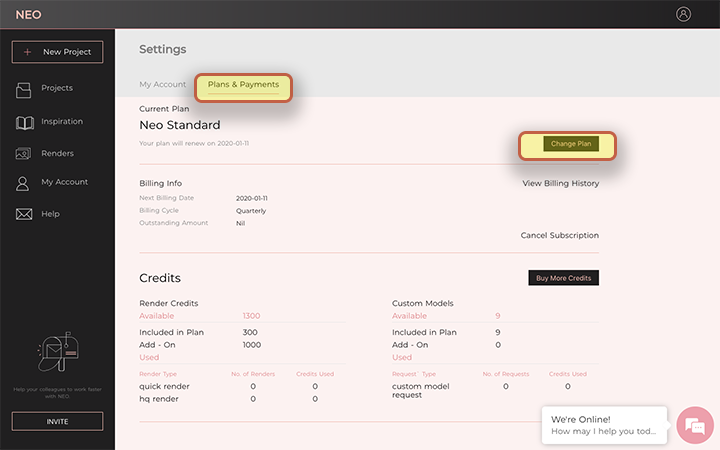Viewport: 720px width, 450px height.
Task: Click the custom model request row label
Action: [x=421, y=390]
